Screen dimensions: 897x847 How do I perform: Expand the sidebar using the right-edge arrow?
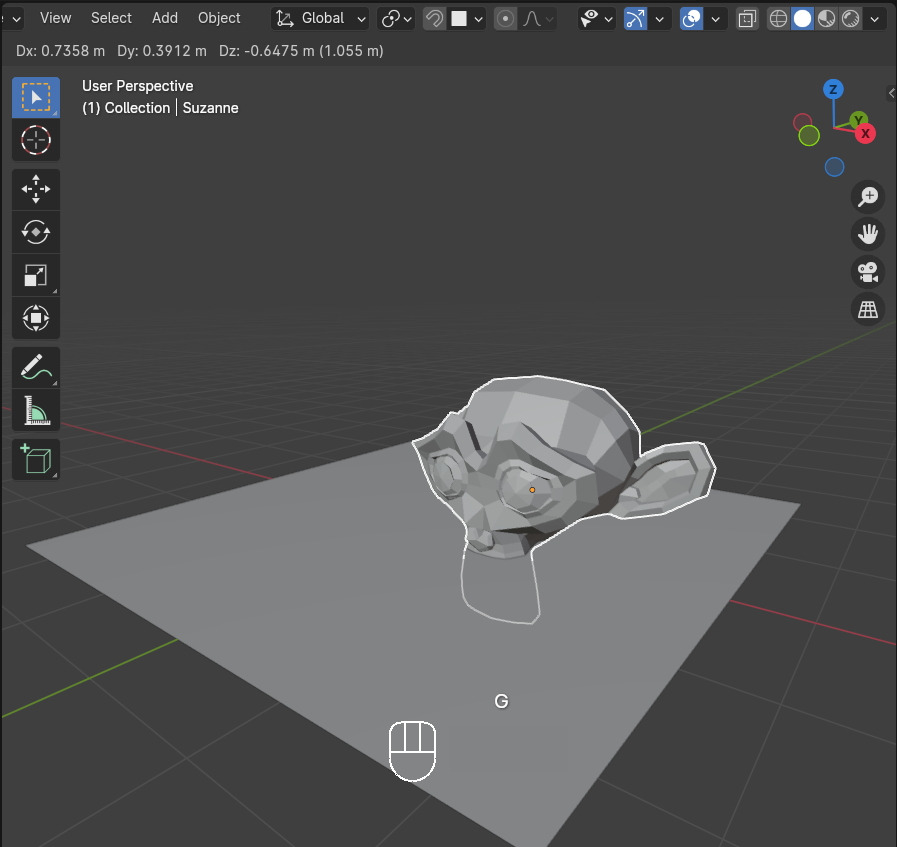click(891, 93)
